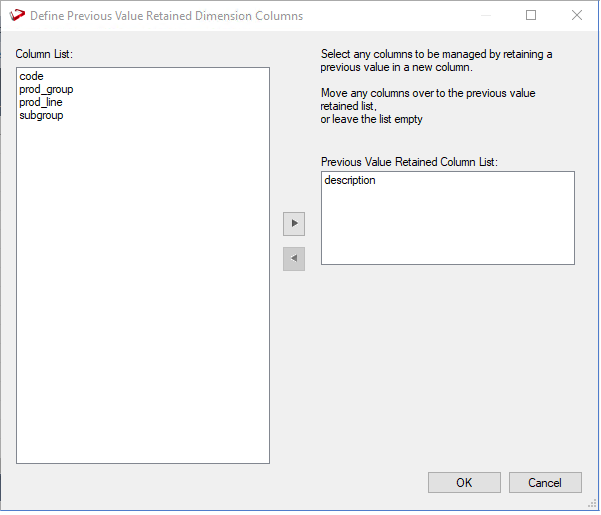This screenshot has width=601, height=515.
Task: Click empty space in the Column List box
Action: click(143, 300)
